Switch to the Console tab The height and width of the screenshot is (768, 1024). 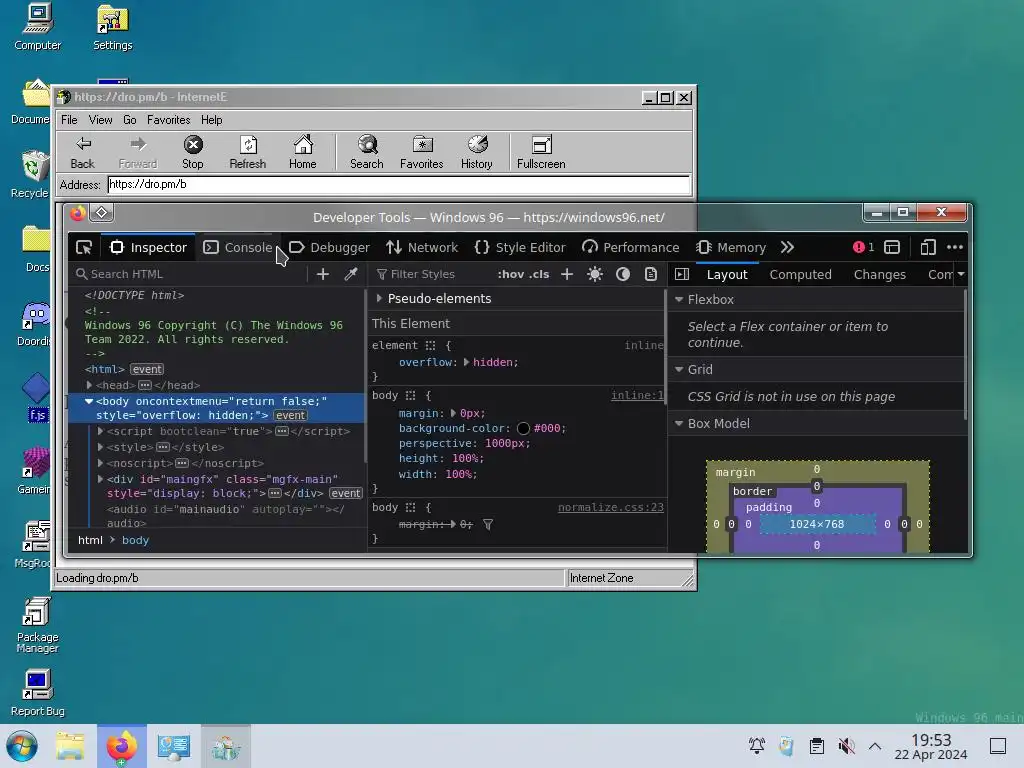coord(238,248)
